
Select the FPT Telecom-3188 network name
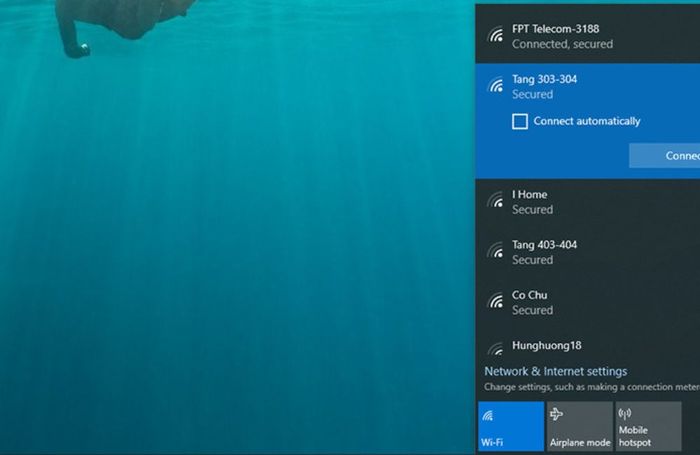coord(555,29)
